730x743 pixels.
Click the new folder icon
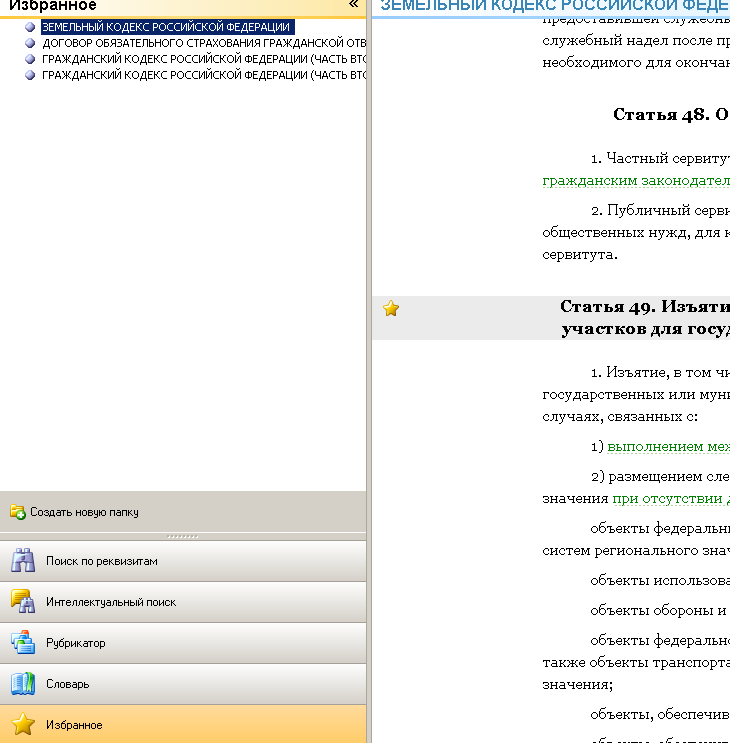(18, 512)
